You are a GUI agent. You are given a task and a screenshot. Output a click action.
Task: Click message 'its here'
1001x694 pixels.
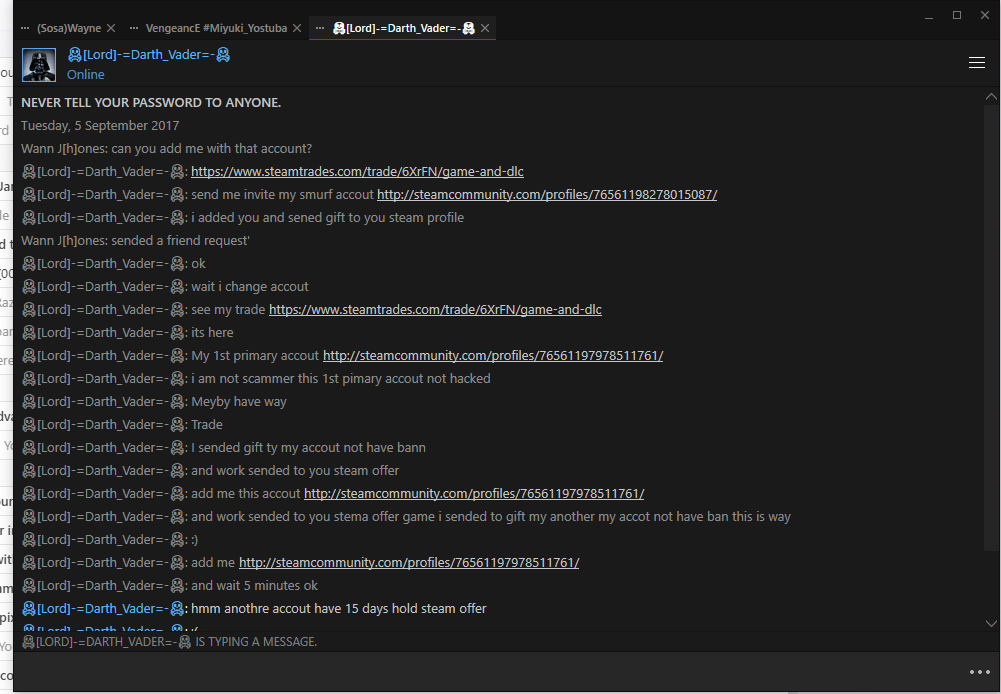coord(212,333)
